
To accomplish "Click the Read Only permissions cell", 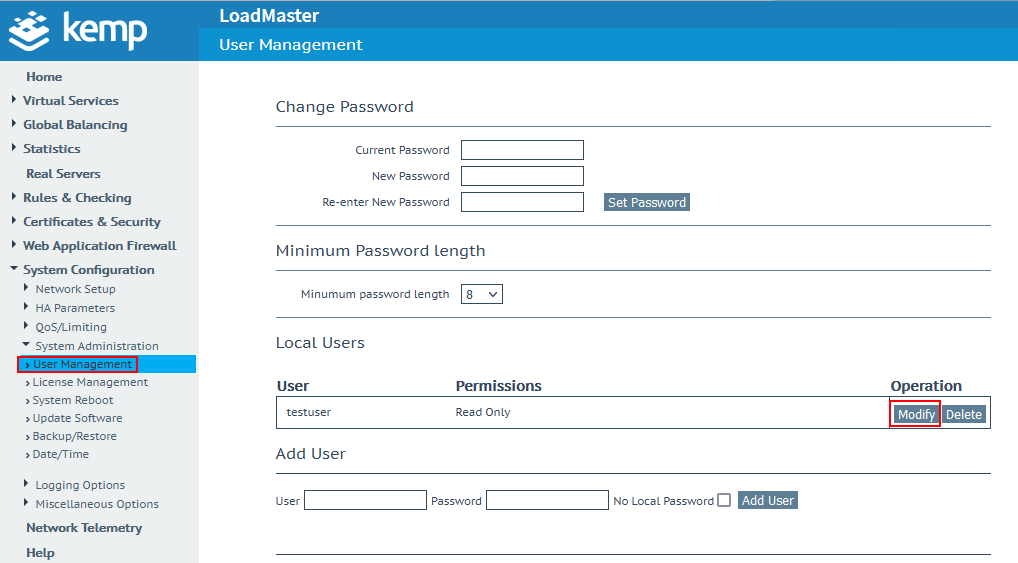I will click(482, 412).
